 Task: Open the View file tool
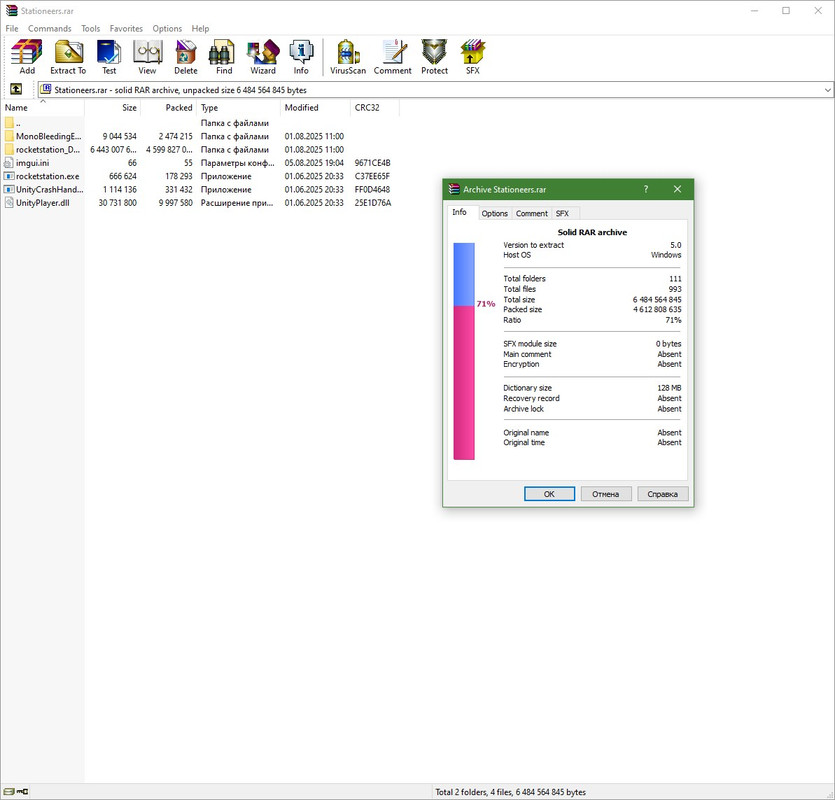(148, 56)
